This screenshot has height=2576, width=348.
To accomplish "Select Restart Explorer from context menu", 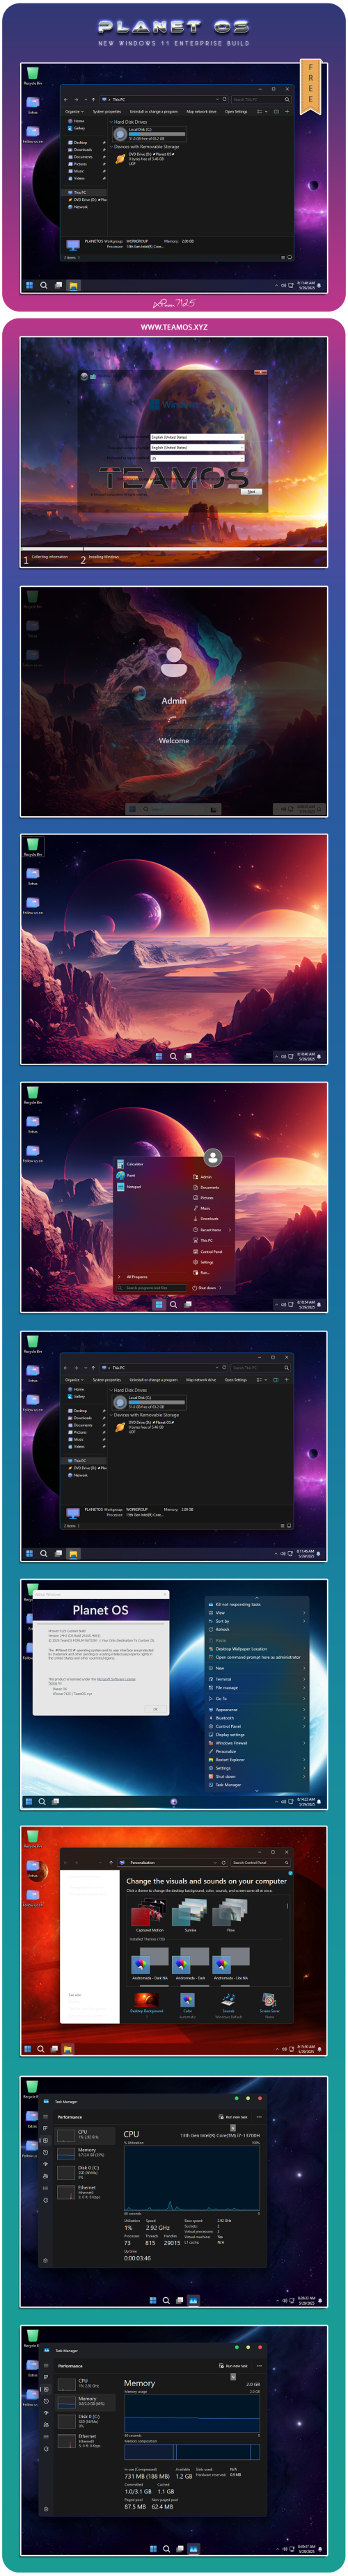I will 256,1759.
